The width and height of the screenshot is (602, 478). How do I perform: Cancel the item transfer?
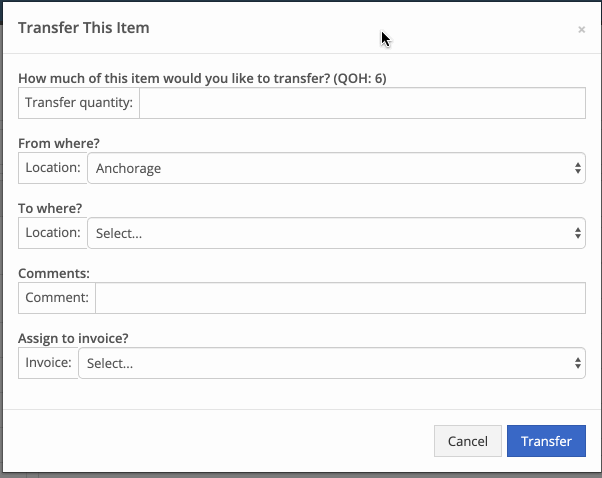(468, 441)
